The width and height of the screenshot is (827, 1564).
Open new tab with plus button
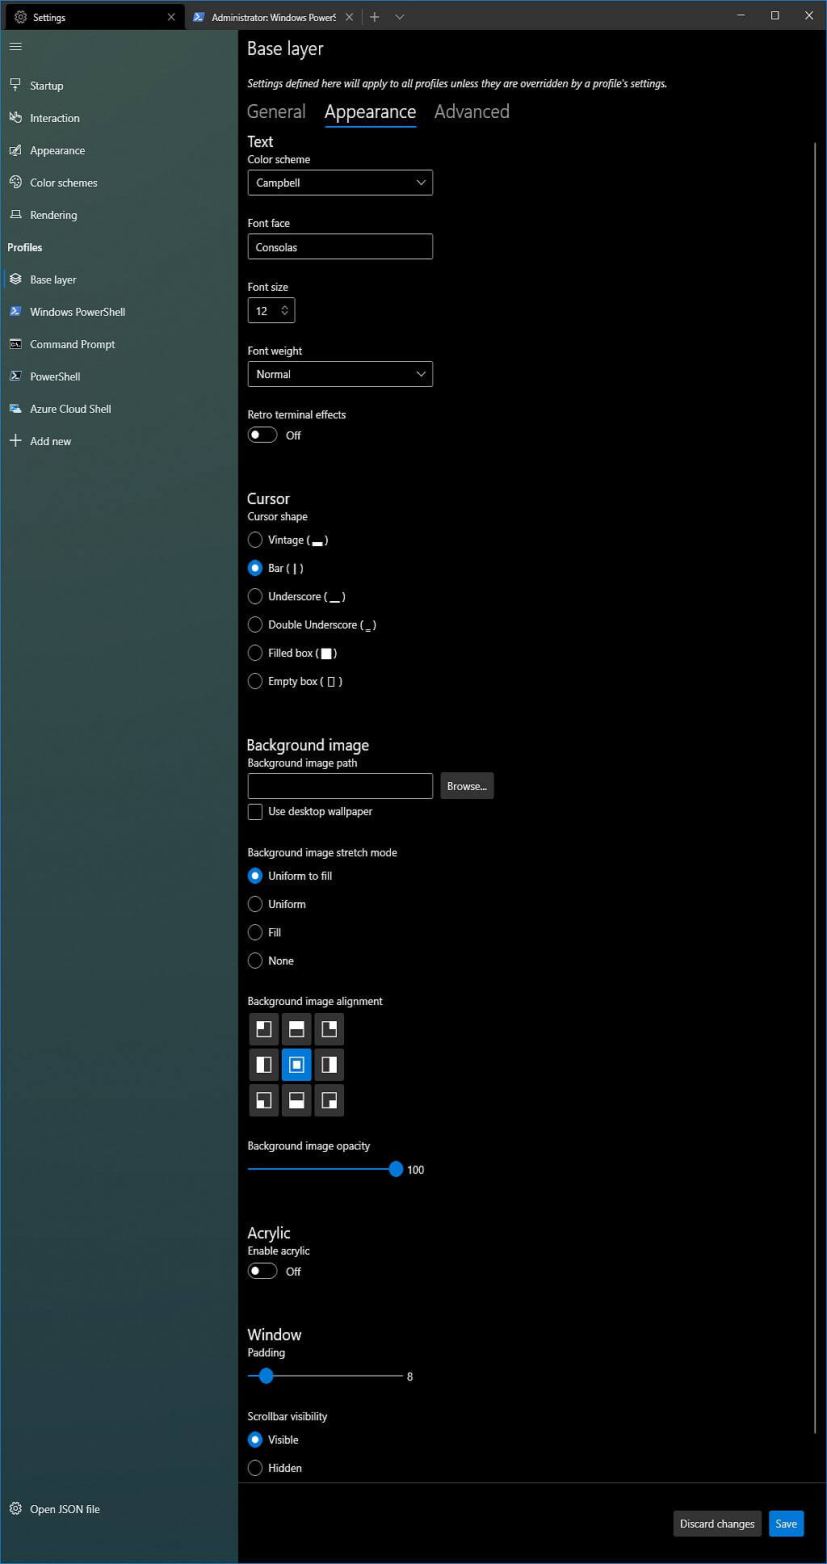point(375,17)
